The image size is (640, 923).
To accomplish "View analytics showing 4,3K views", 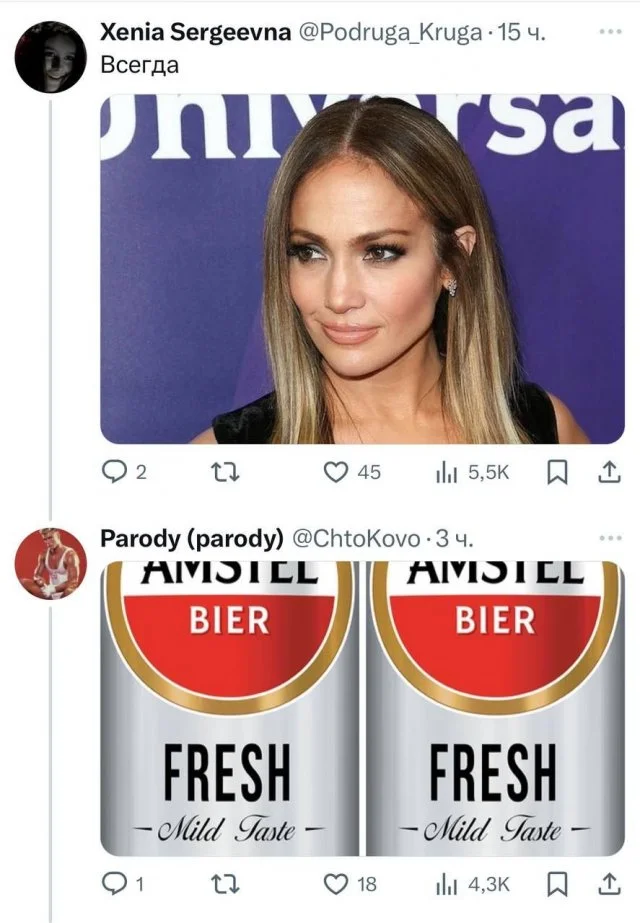I will click(446, 883).
